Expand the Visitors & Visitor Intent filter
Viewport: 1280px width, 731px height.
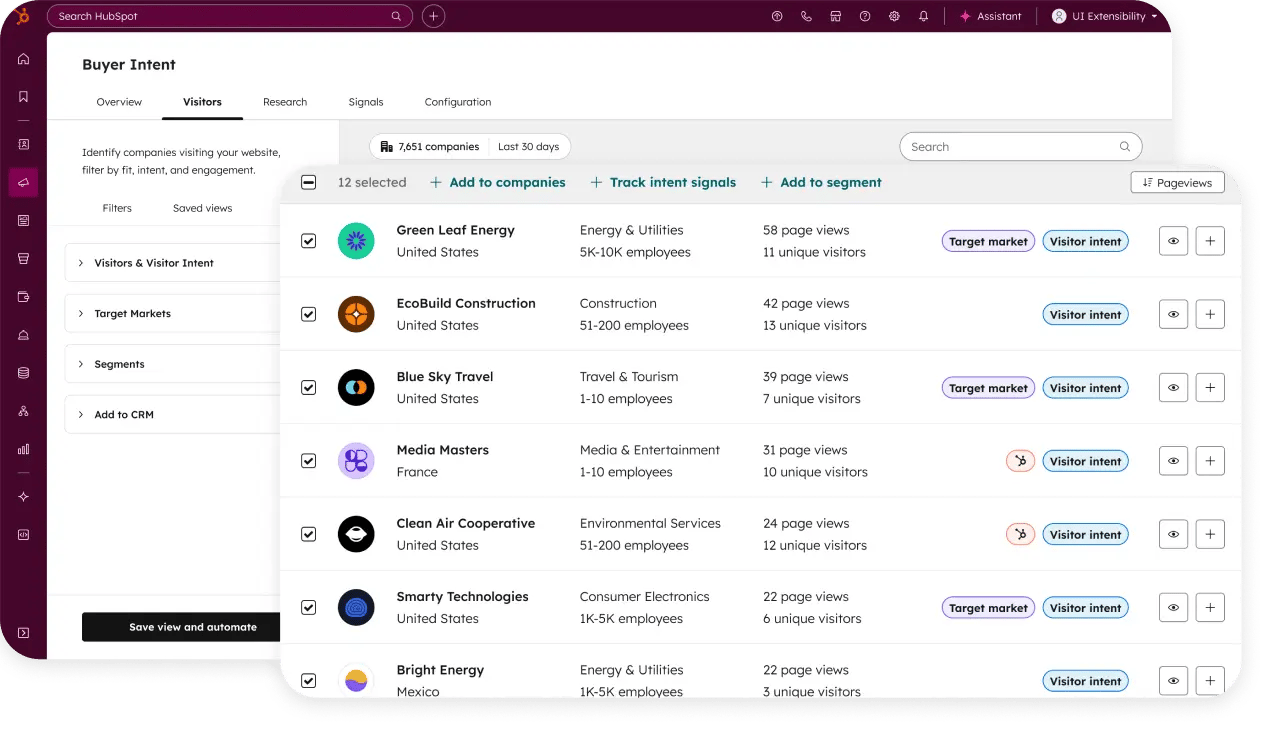tap(172, 263)
